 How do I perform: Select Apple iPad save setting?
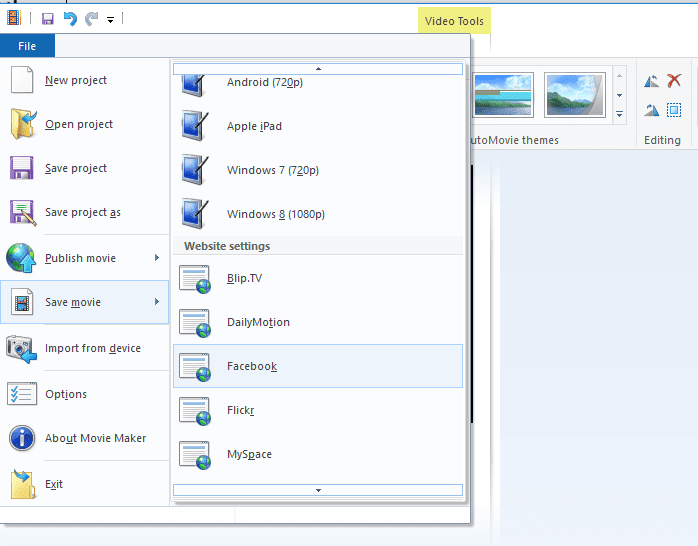318,126
